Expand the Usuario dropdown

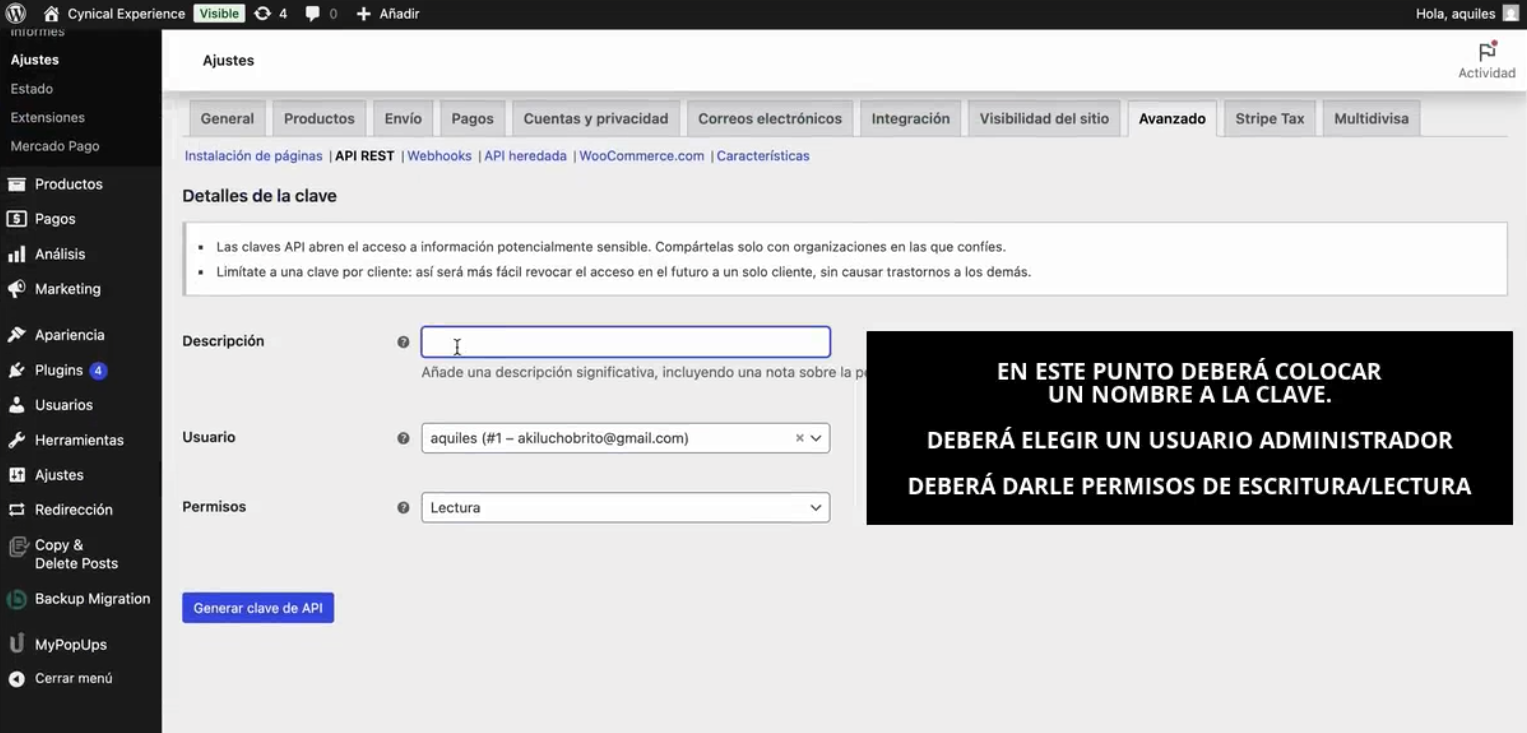815,438
